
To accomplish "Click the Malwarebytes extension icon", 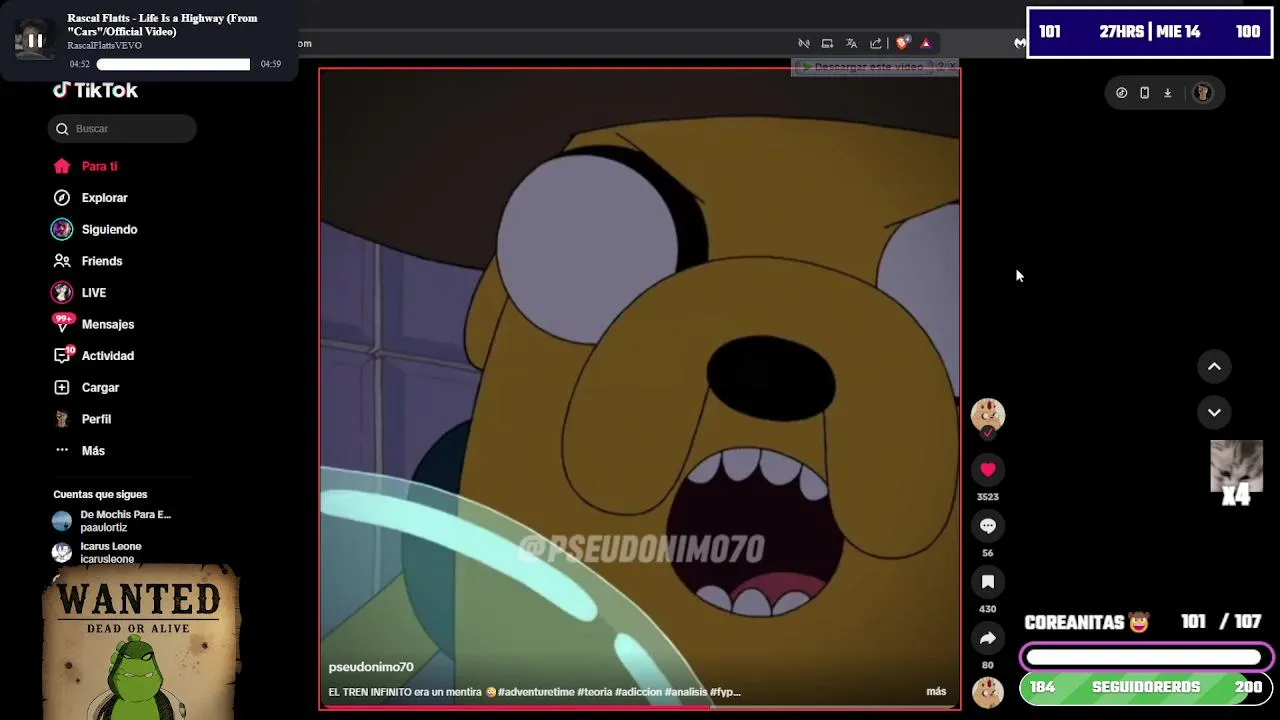I will point(1019,43).
